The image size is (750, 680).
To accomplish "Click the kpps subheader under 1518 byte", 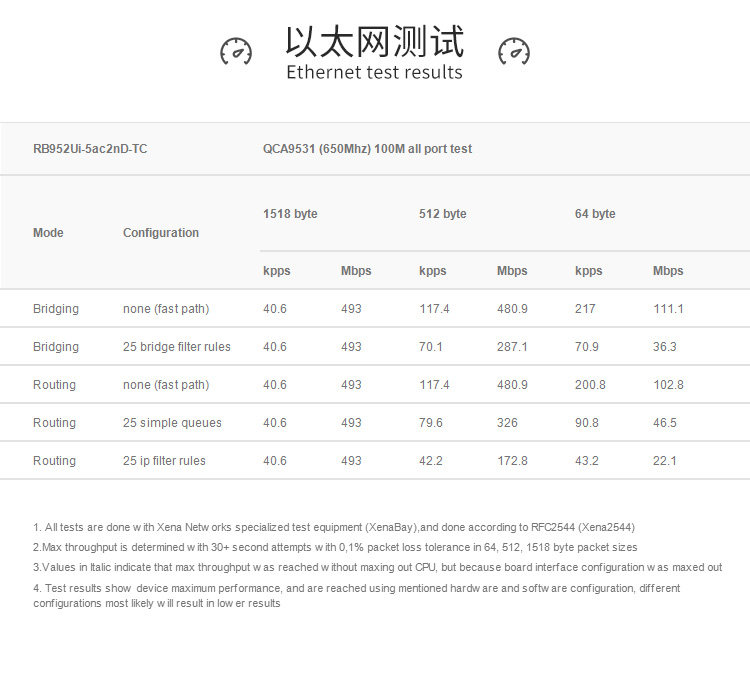I will [x=276, y=271].
